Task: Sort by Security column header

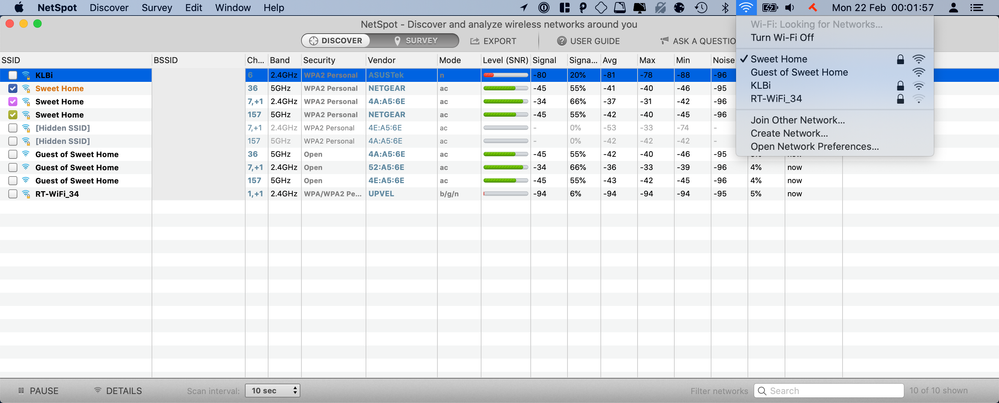Action: click(333, 60)
